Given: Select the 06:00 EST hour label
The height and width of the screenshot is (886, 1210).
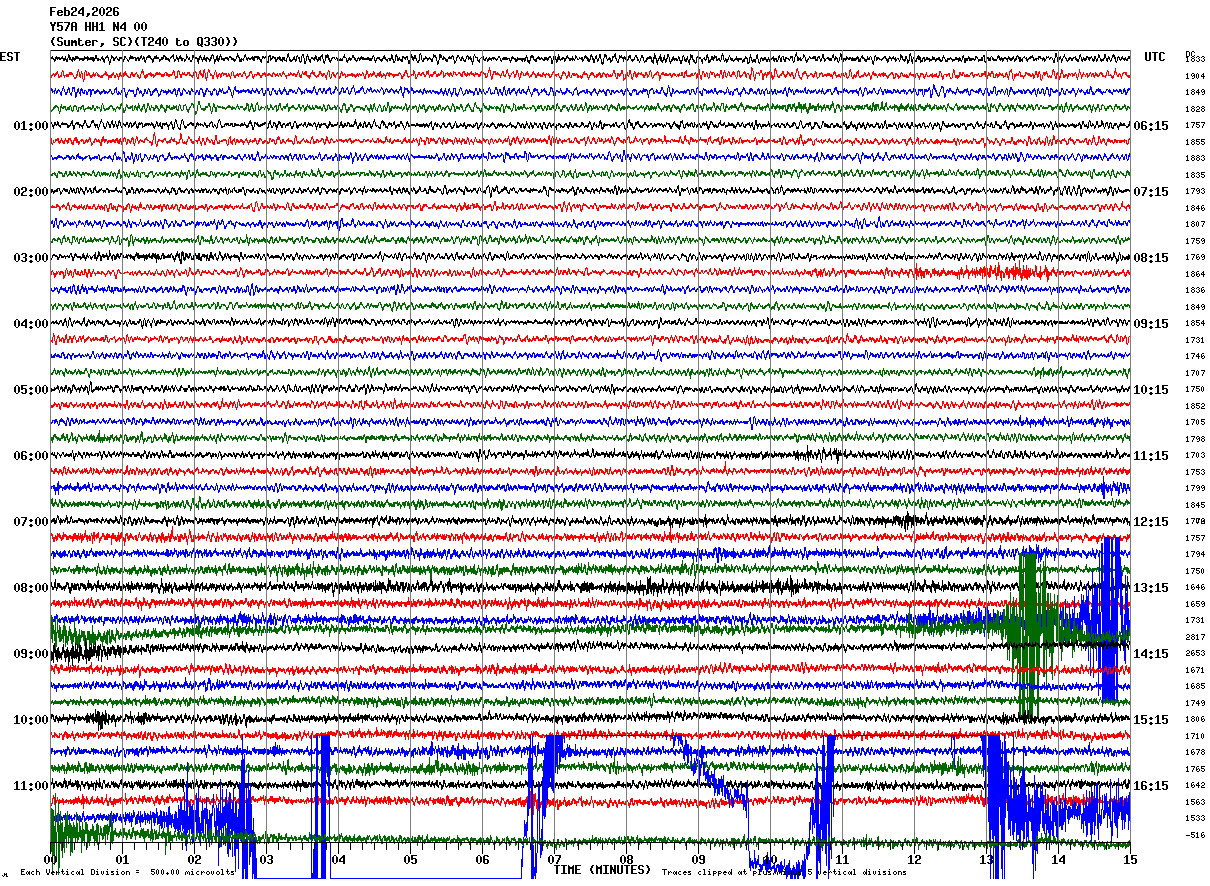Looking at the screenshot, I should [31, 456].
